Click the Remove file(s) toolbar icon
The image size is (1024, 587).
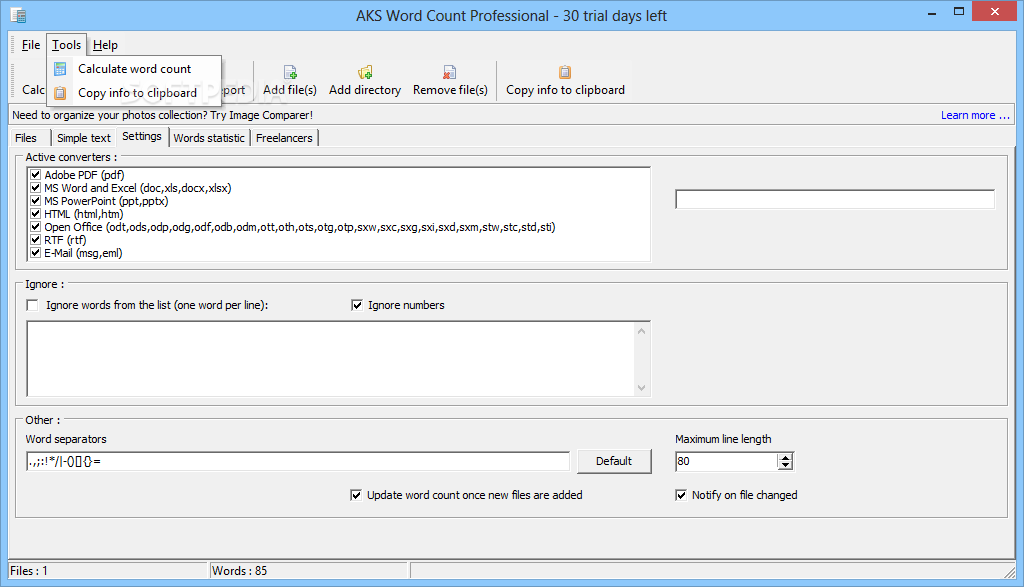point(449,72)
